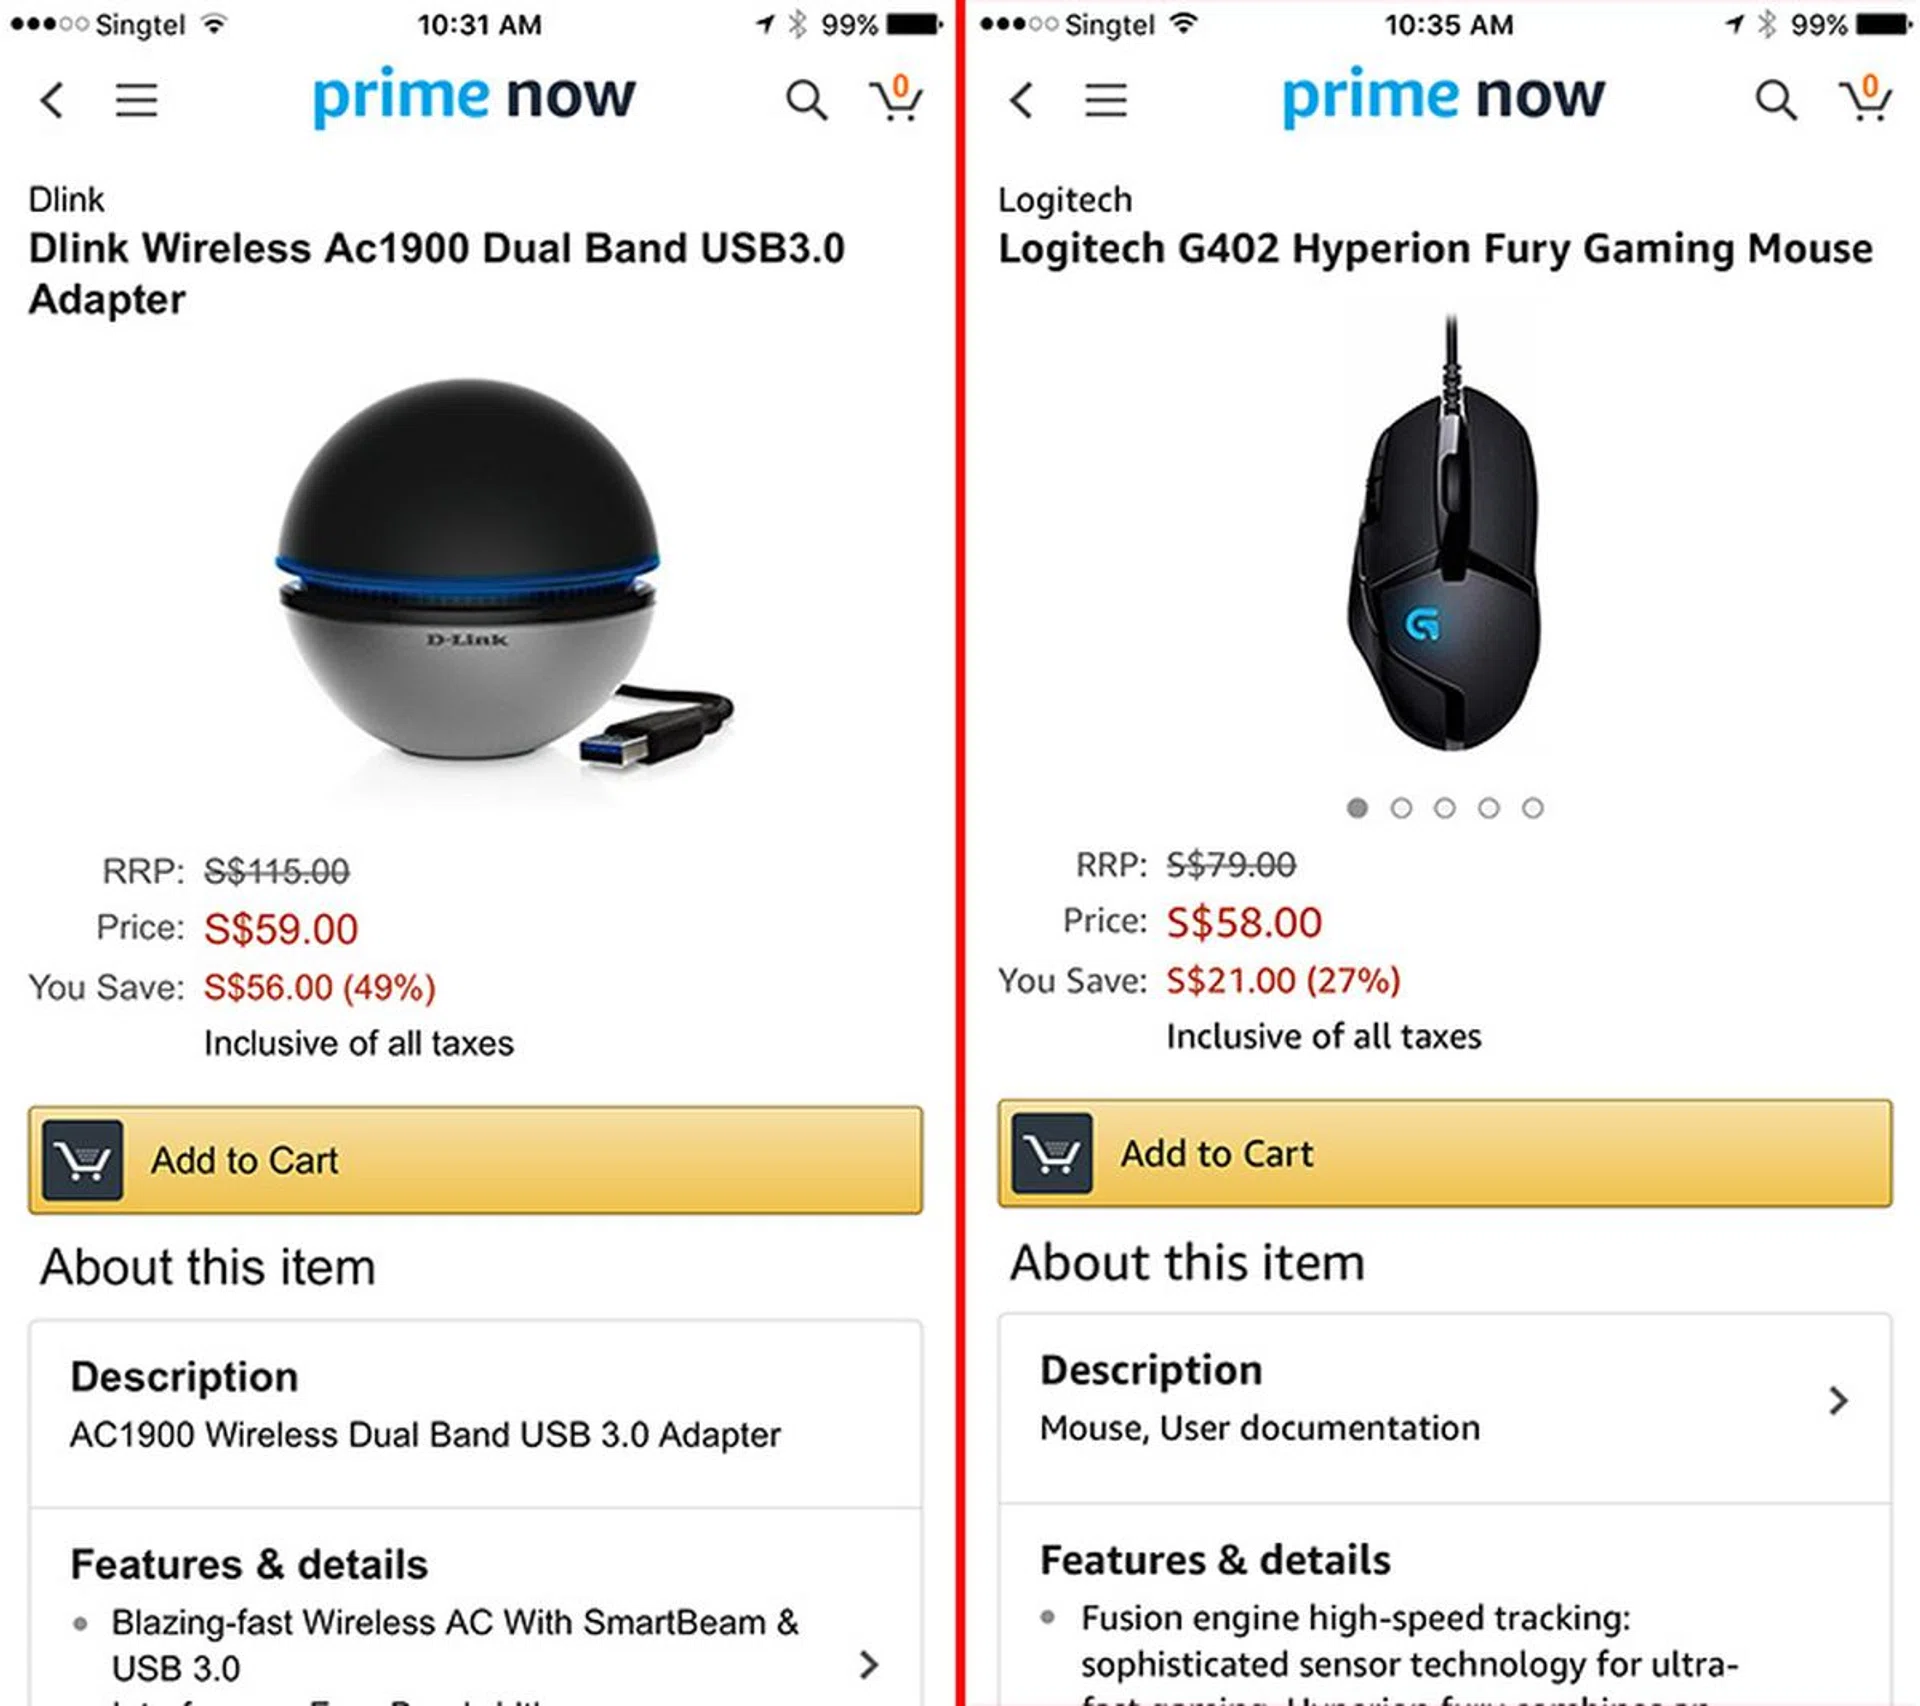Tap the back arrow on the Dlink product page
This screenshot has height=1706, width=1920.
point(52,100)
